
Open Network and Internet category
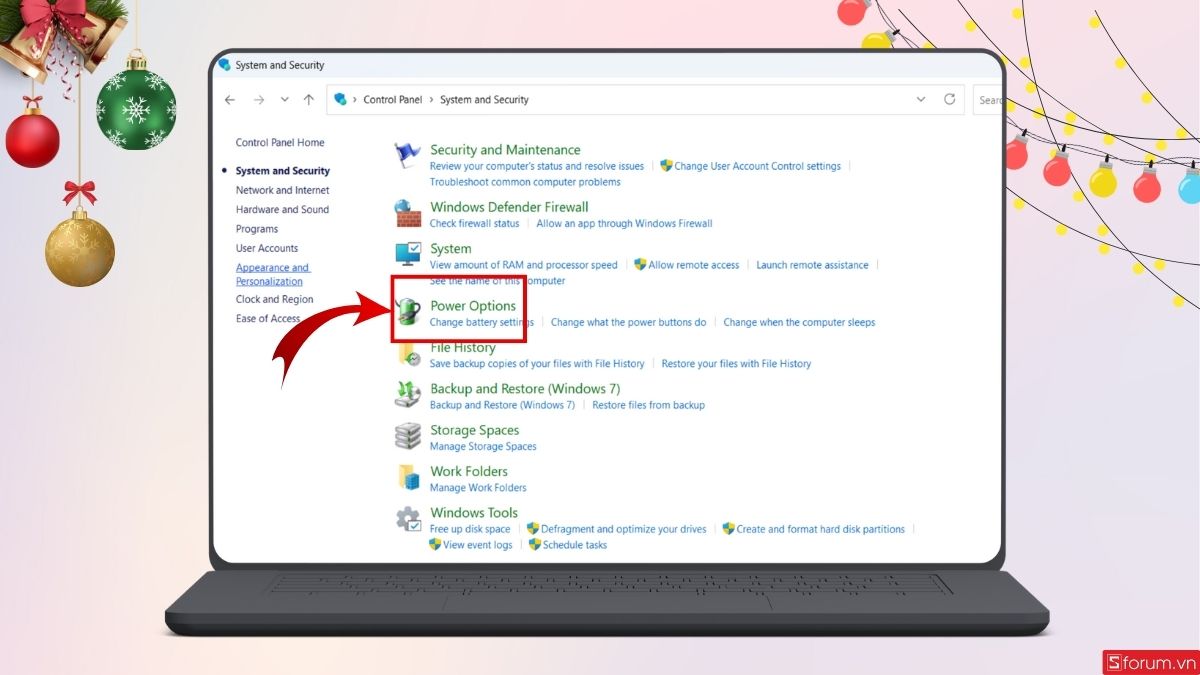282,190
